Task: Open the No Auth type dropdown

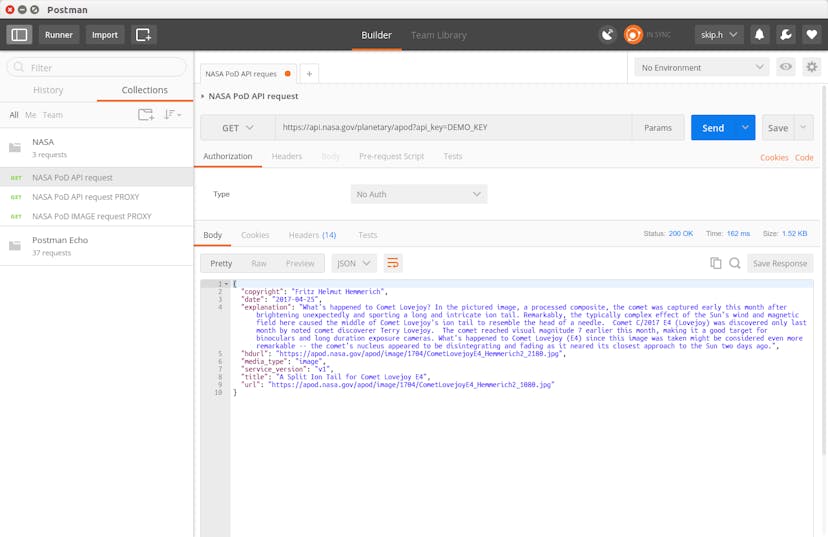Action: pos(419,194)
